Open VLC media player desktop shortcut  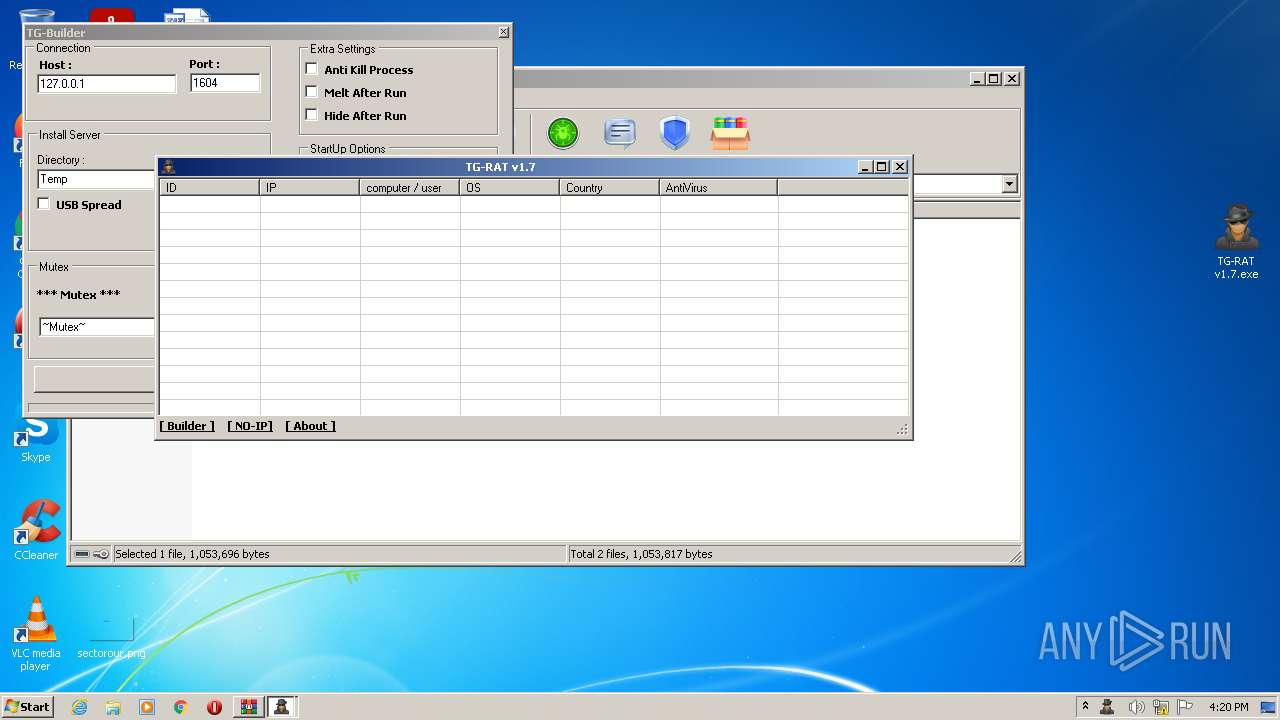[x=36, y=634]
